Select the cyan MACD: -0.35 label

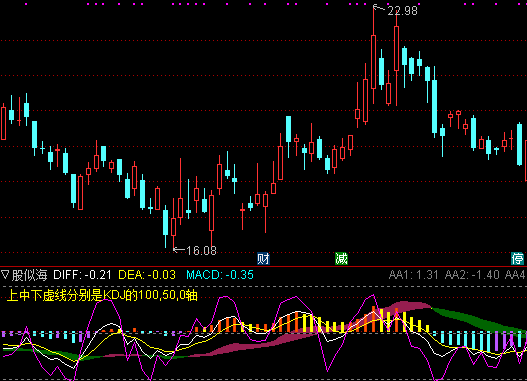[220, 275]
